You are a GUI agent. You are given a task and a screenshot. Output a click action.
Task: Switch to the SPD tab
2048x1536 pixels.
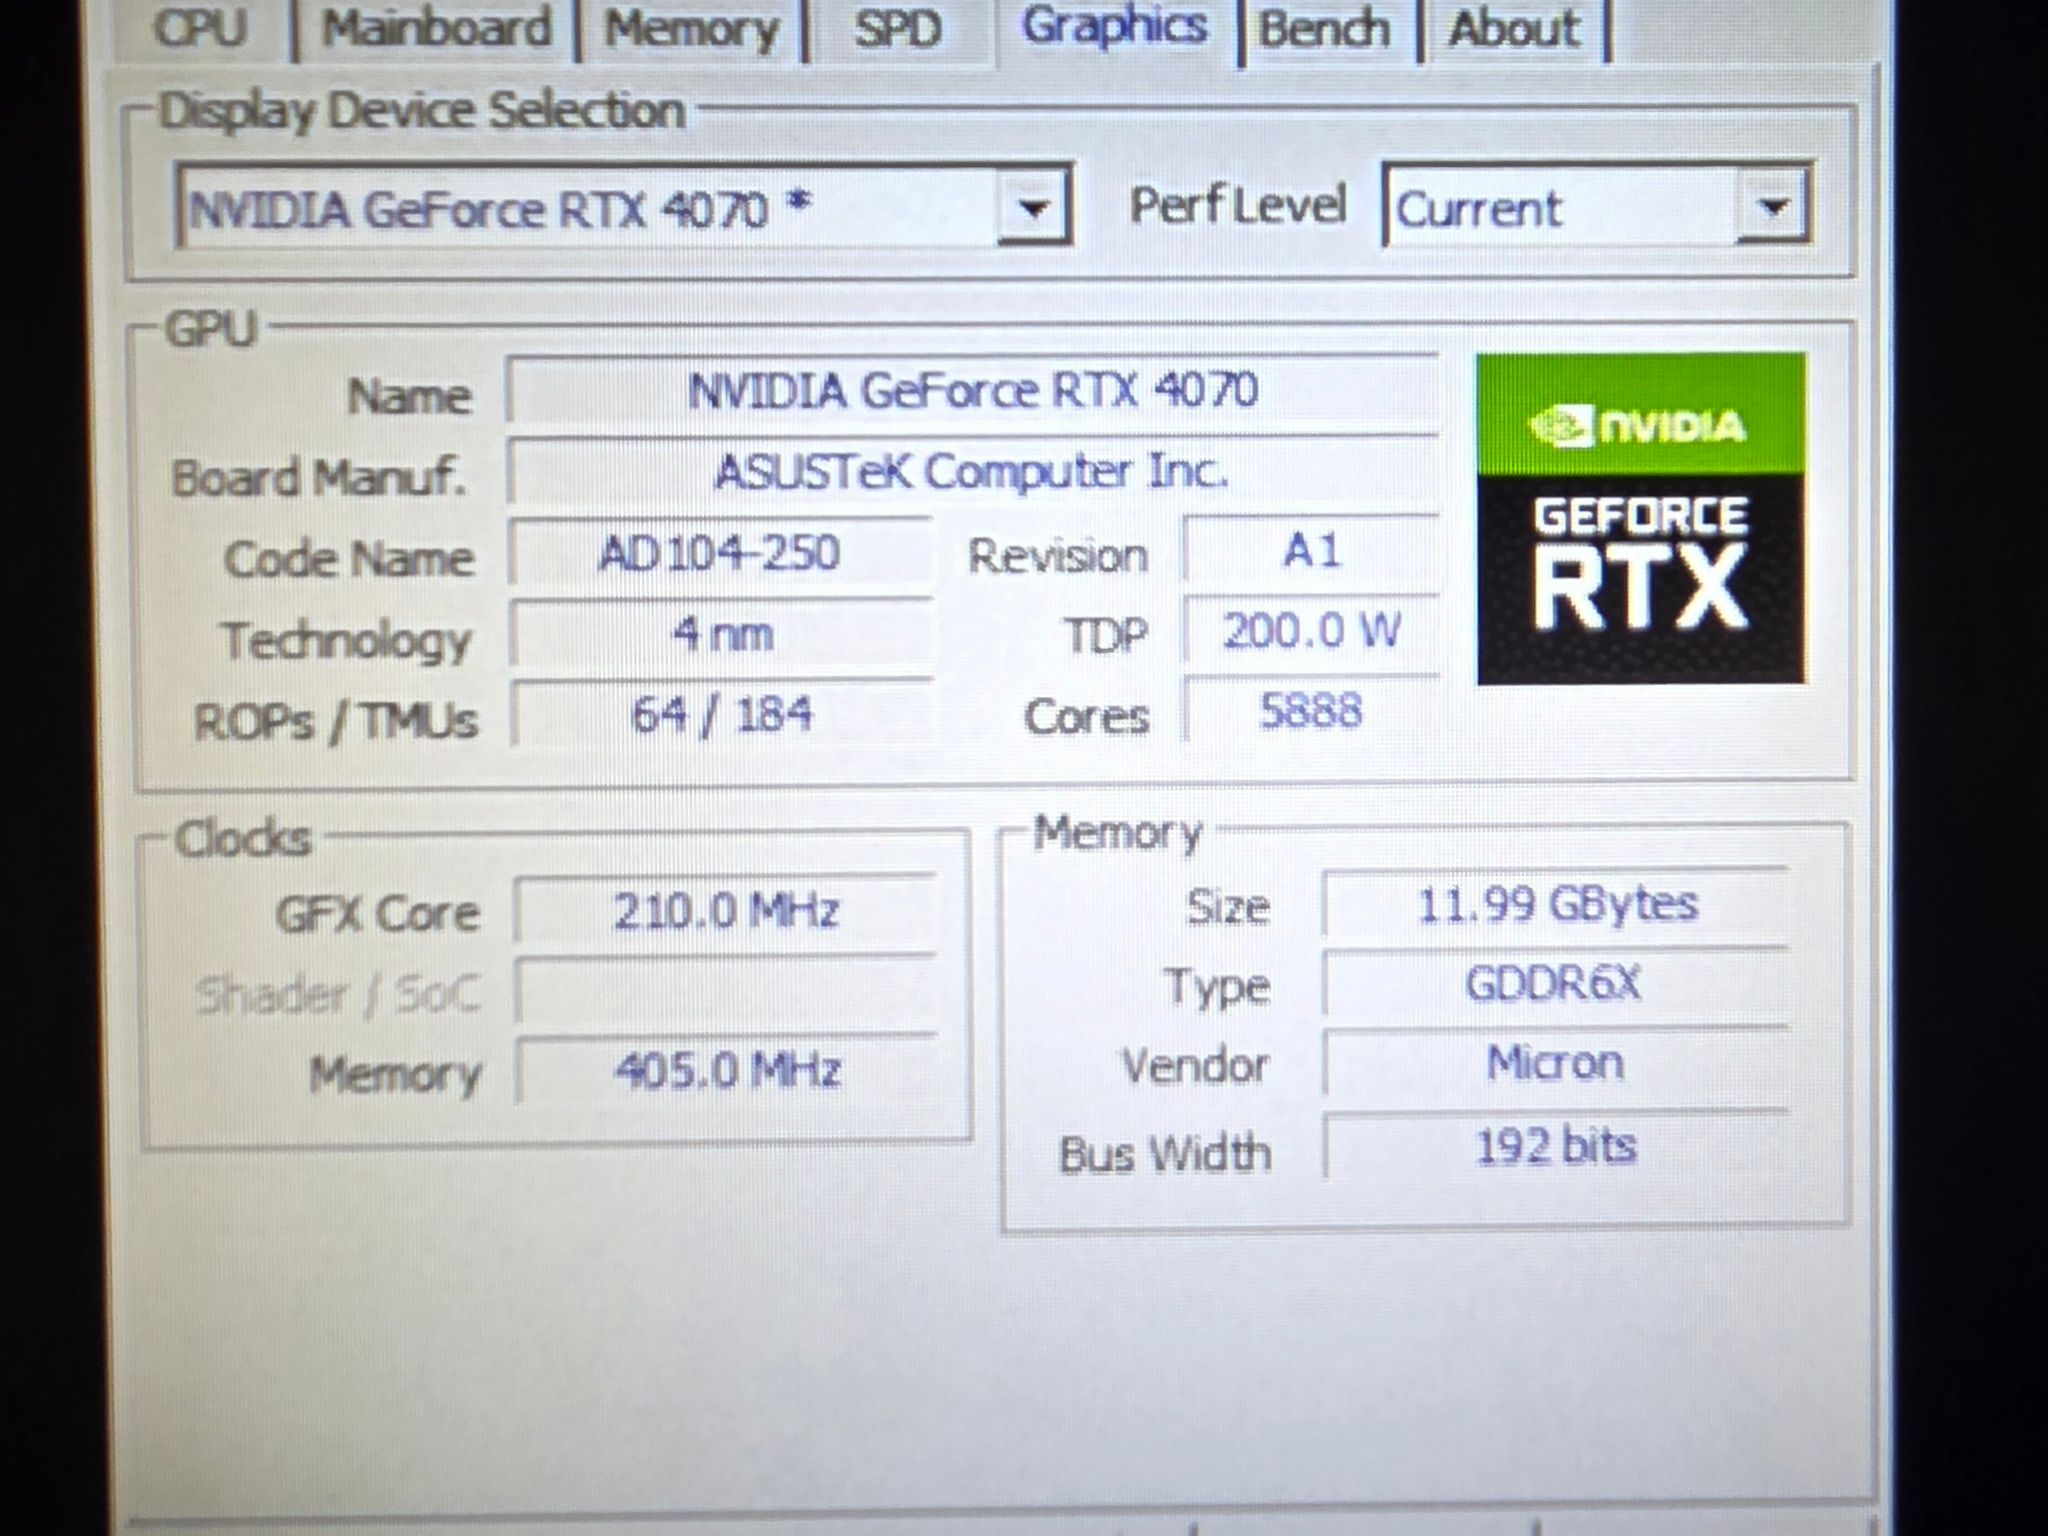click(x=897, y=28)
